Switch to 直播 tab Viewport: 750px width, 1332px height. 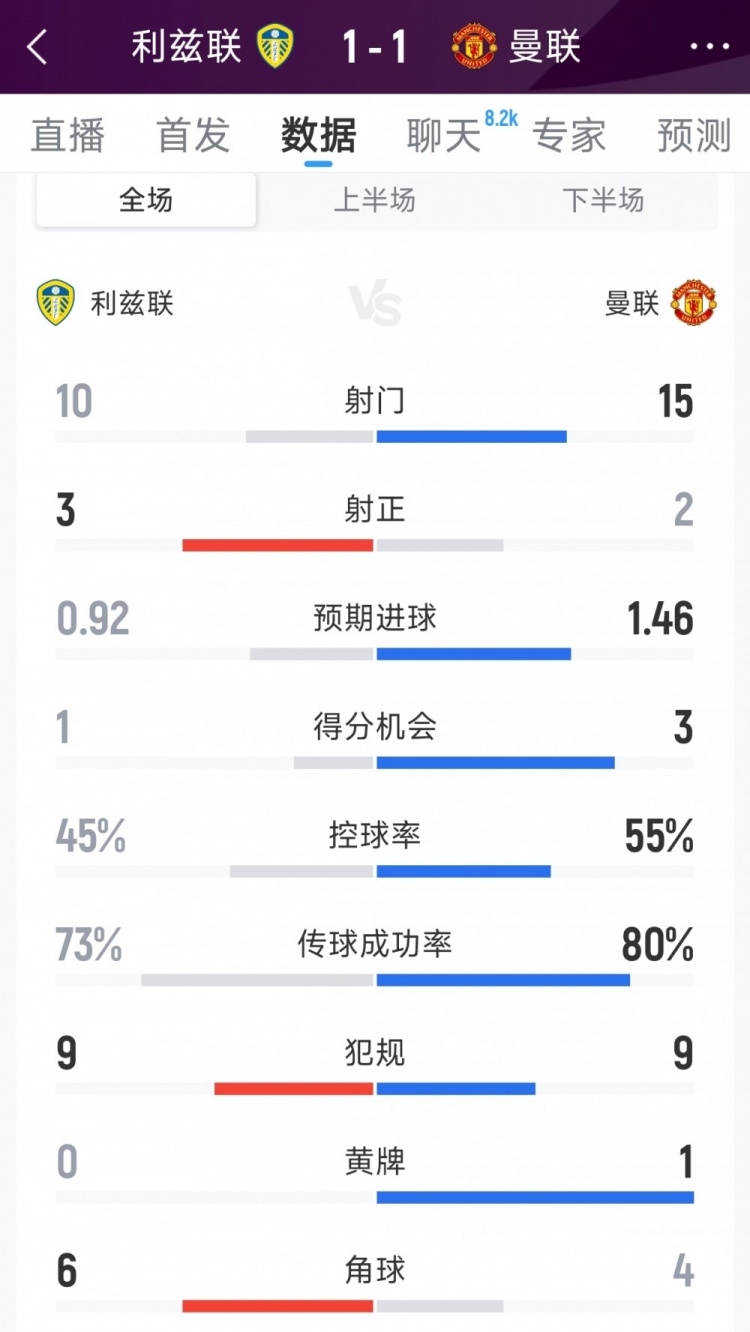click(67, 136)
